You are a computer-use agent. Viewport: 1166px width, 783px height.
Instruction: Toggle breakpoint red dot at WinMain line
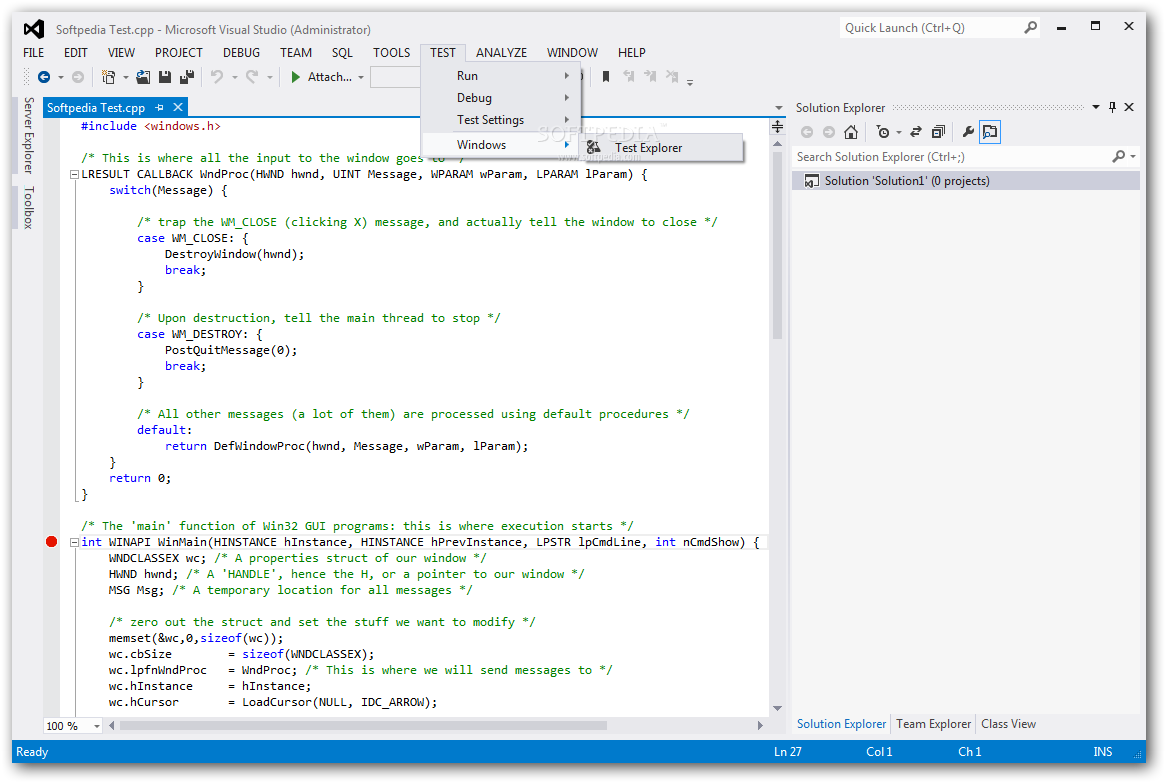(x=51, y=541)
